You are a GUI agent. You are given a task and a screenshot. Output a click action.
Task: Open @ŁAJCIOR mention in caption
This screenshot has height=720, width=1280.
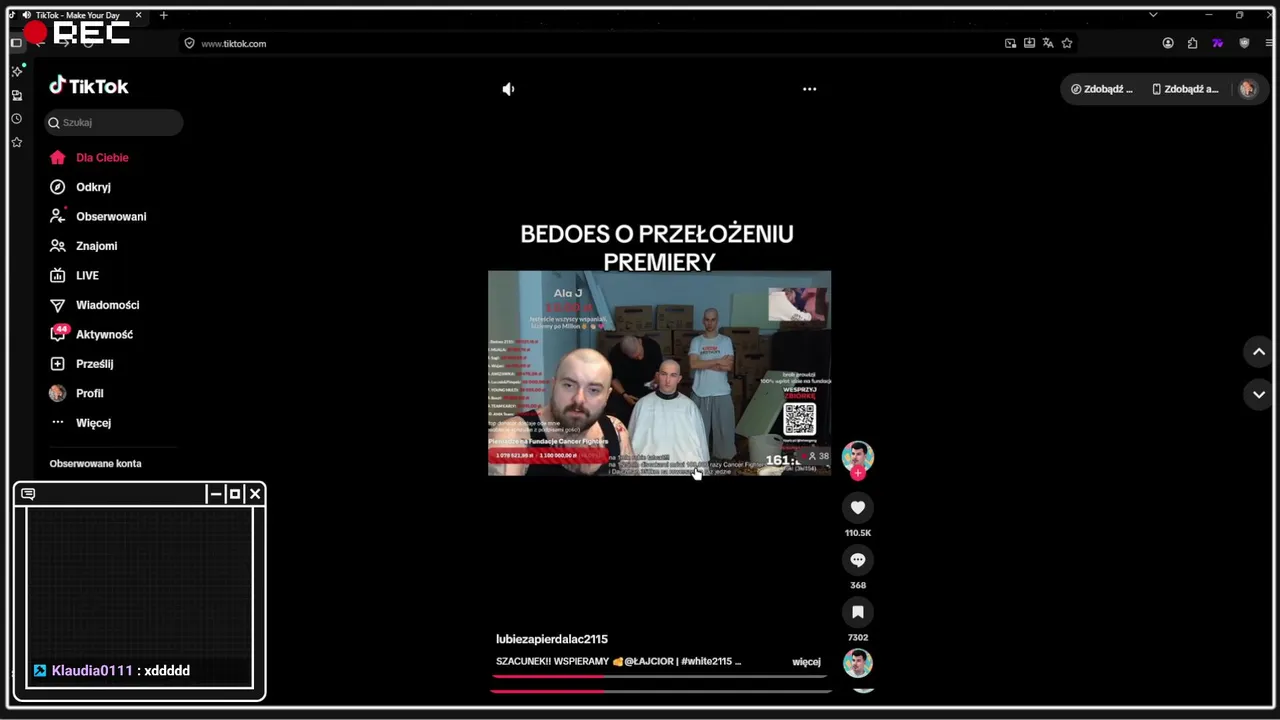click(648, 662)
